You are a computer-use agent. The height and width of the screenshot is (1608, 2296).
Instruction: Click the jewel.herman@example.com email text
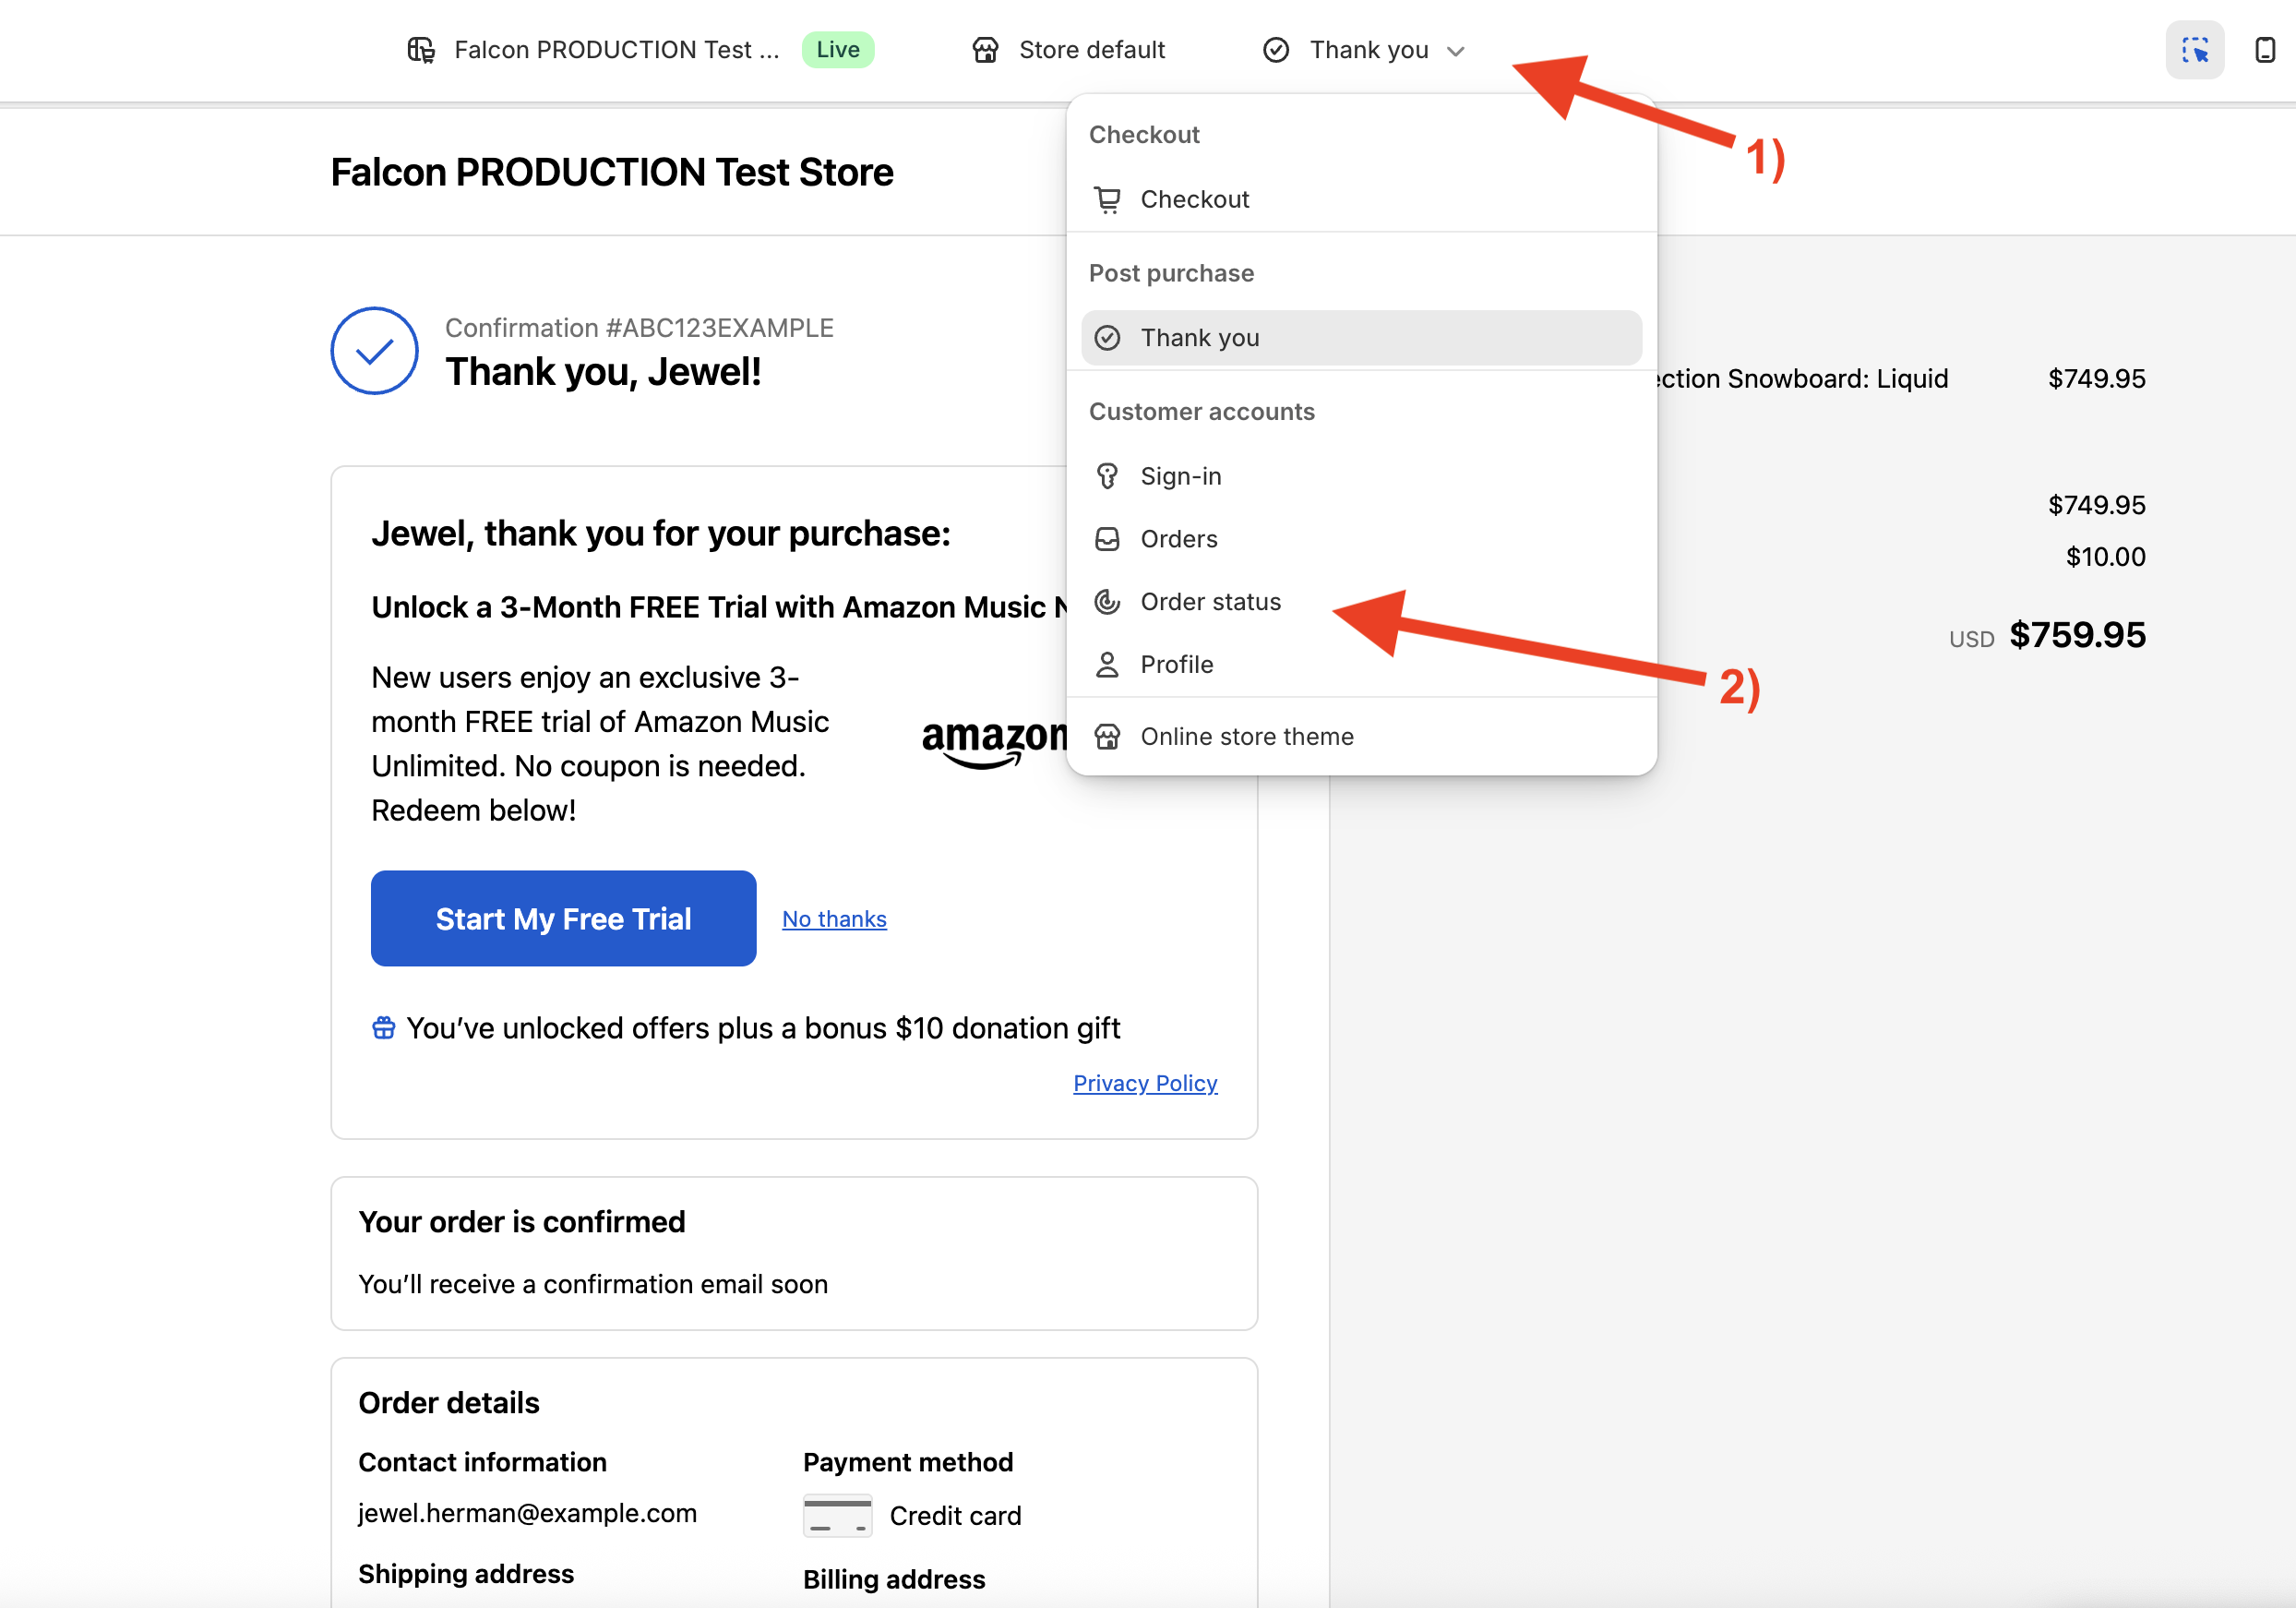(527, 1513)
